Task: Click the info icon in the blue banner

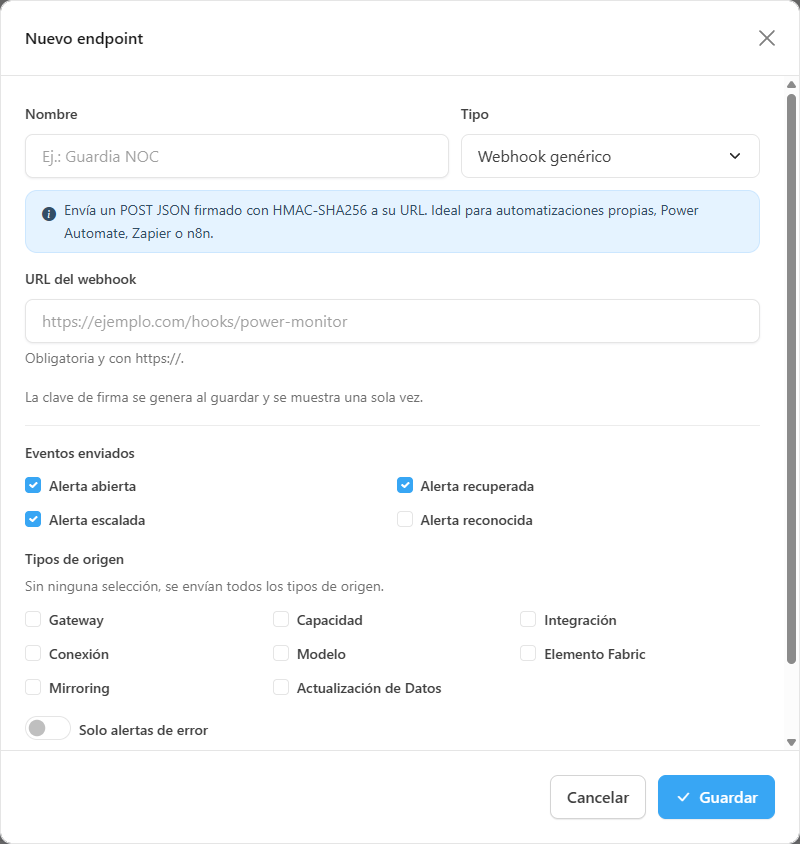Action: click(x=49, y=214)
